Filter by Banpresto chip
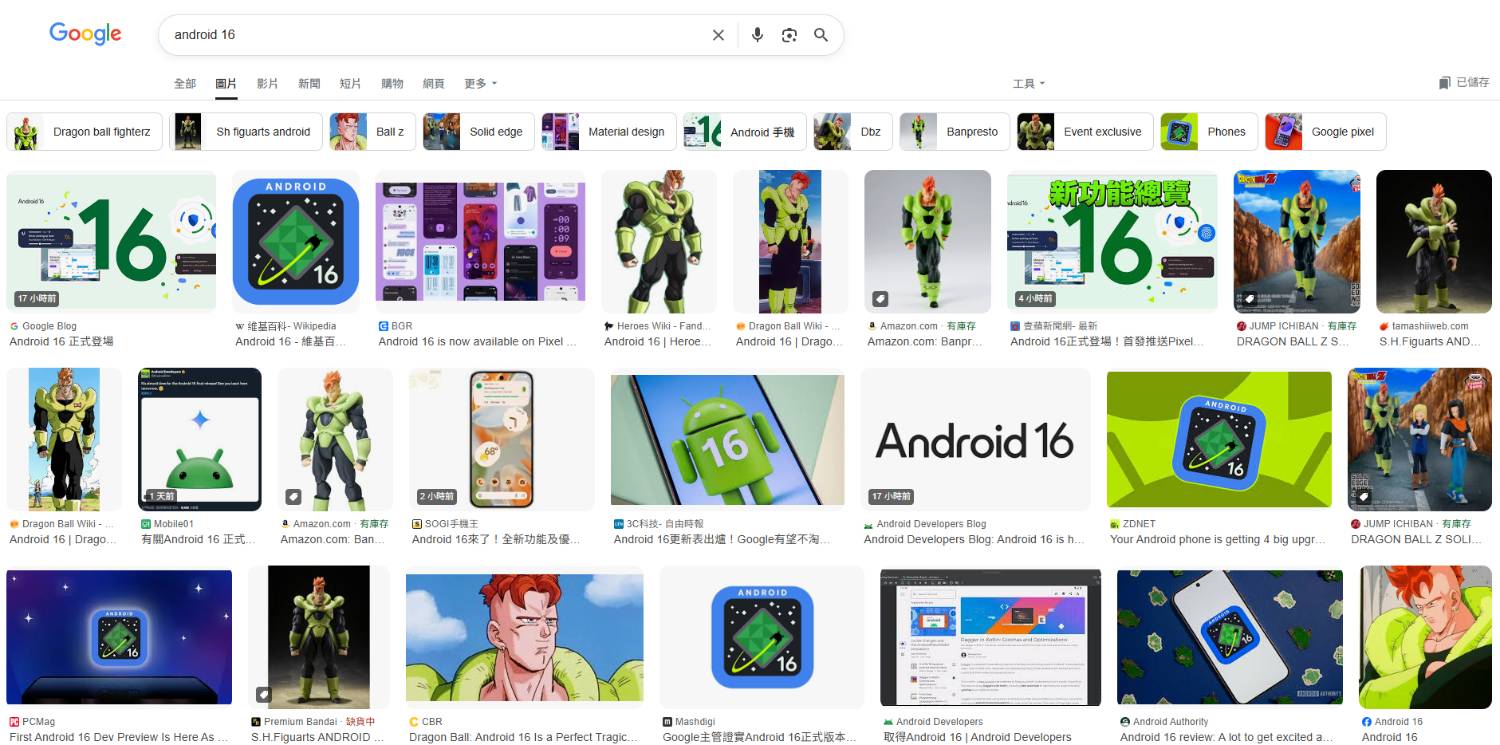 (x=954, y=132)
